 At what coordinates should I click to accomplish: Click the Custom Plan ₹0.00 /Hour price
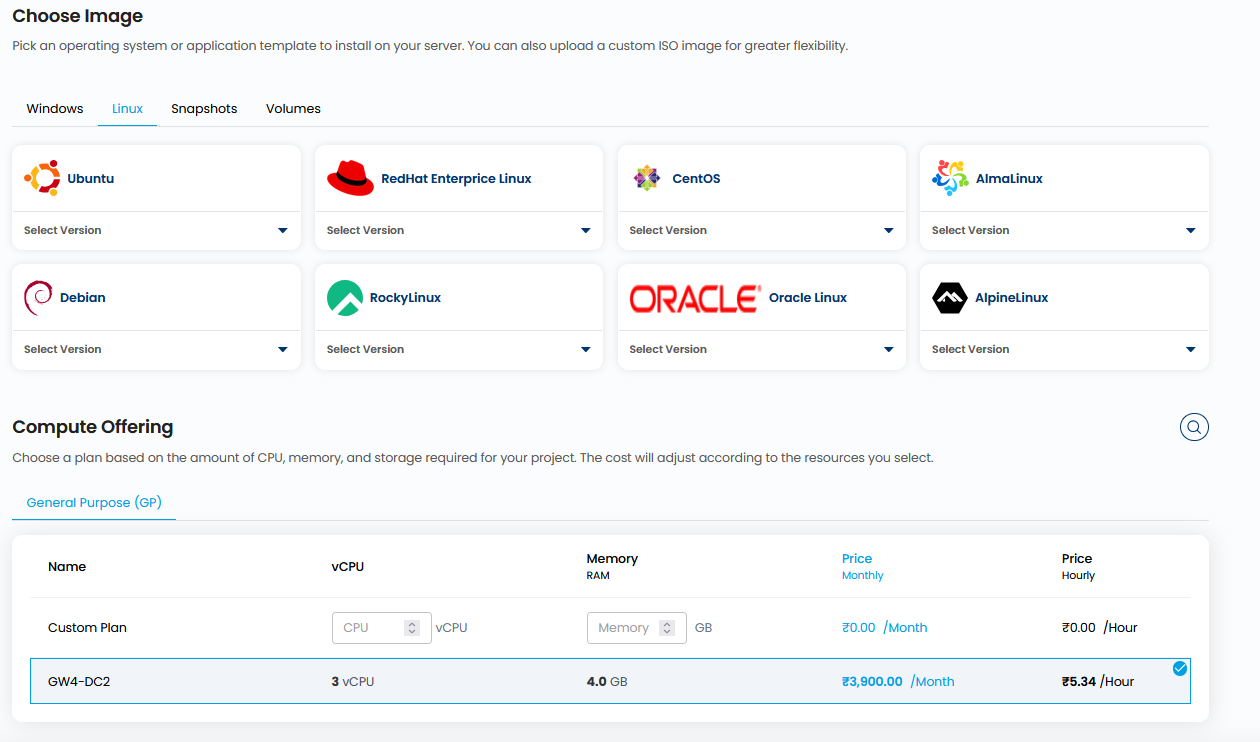click(x=1100, y=628)
